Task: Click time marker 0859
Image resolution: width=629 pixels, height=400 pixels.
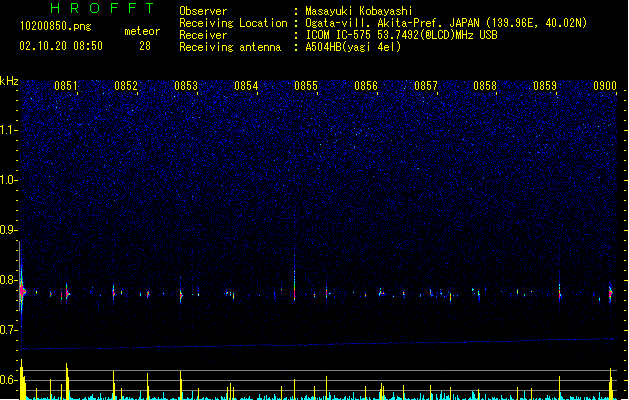Action: pos(545,86)
